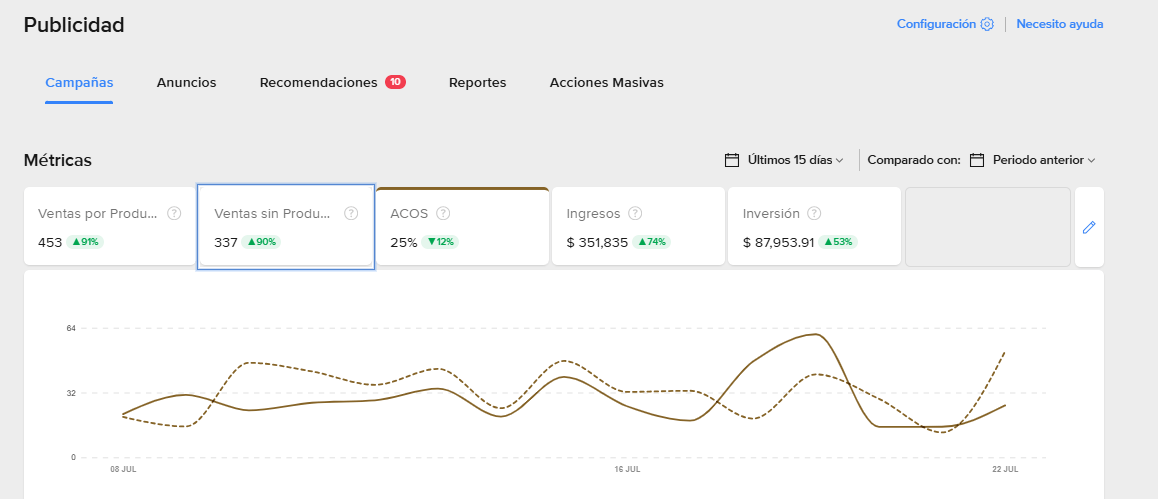The height and width of the screenshot is (499, 1158).
Task: Click the pencil icon to edit metrics
Action: (1089, 228)
